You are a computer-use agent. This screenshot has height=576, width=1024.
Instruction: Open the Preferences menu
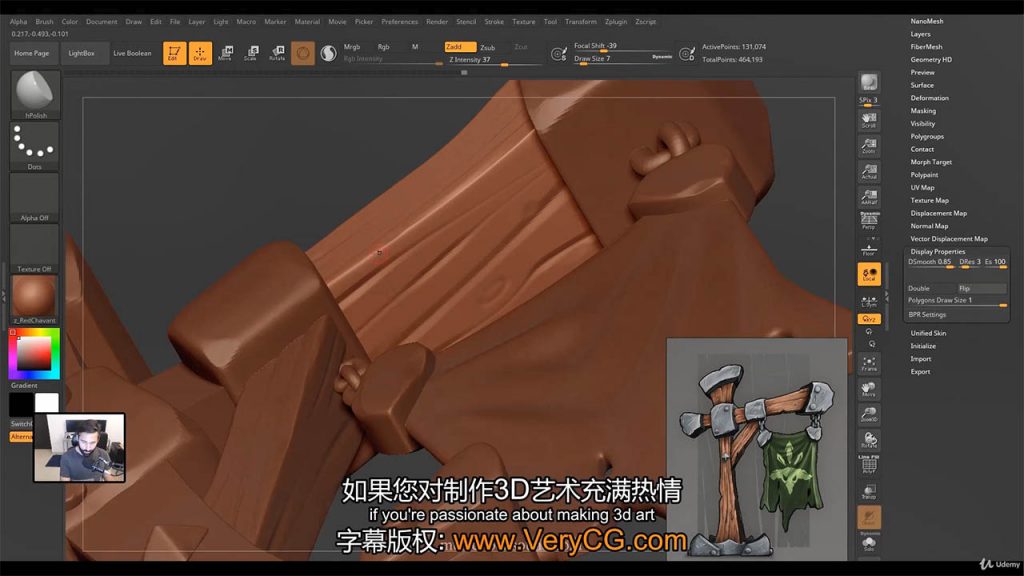coord(400,22)
